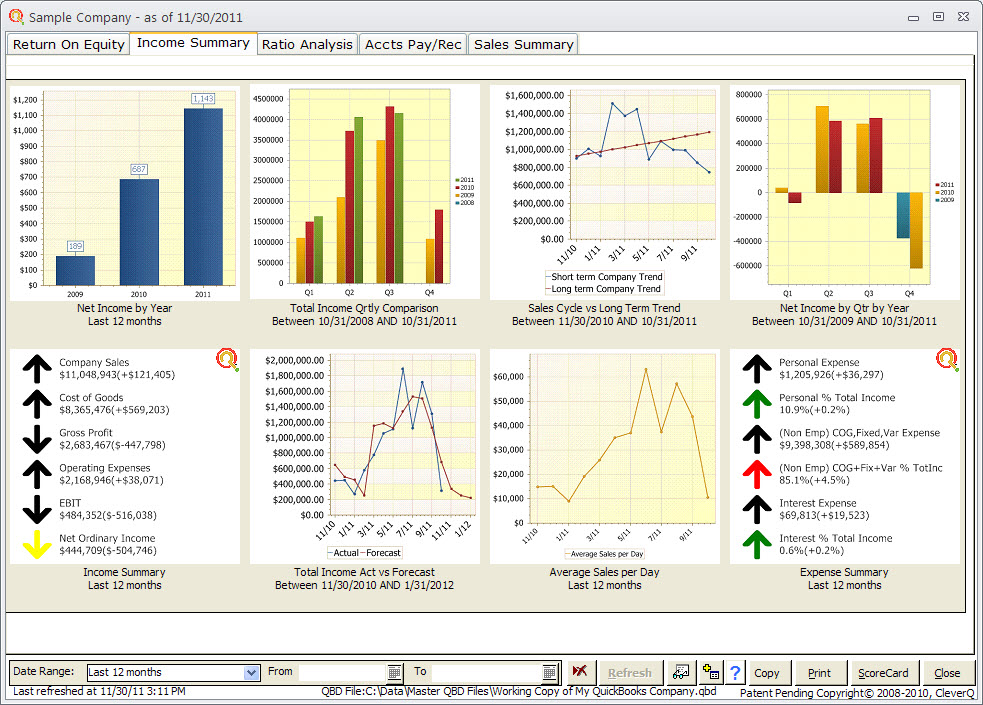This screenshot has width=983, height=705.
Task: Click the add new chart icon
Action: tap(712, 672)
